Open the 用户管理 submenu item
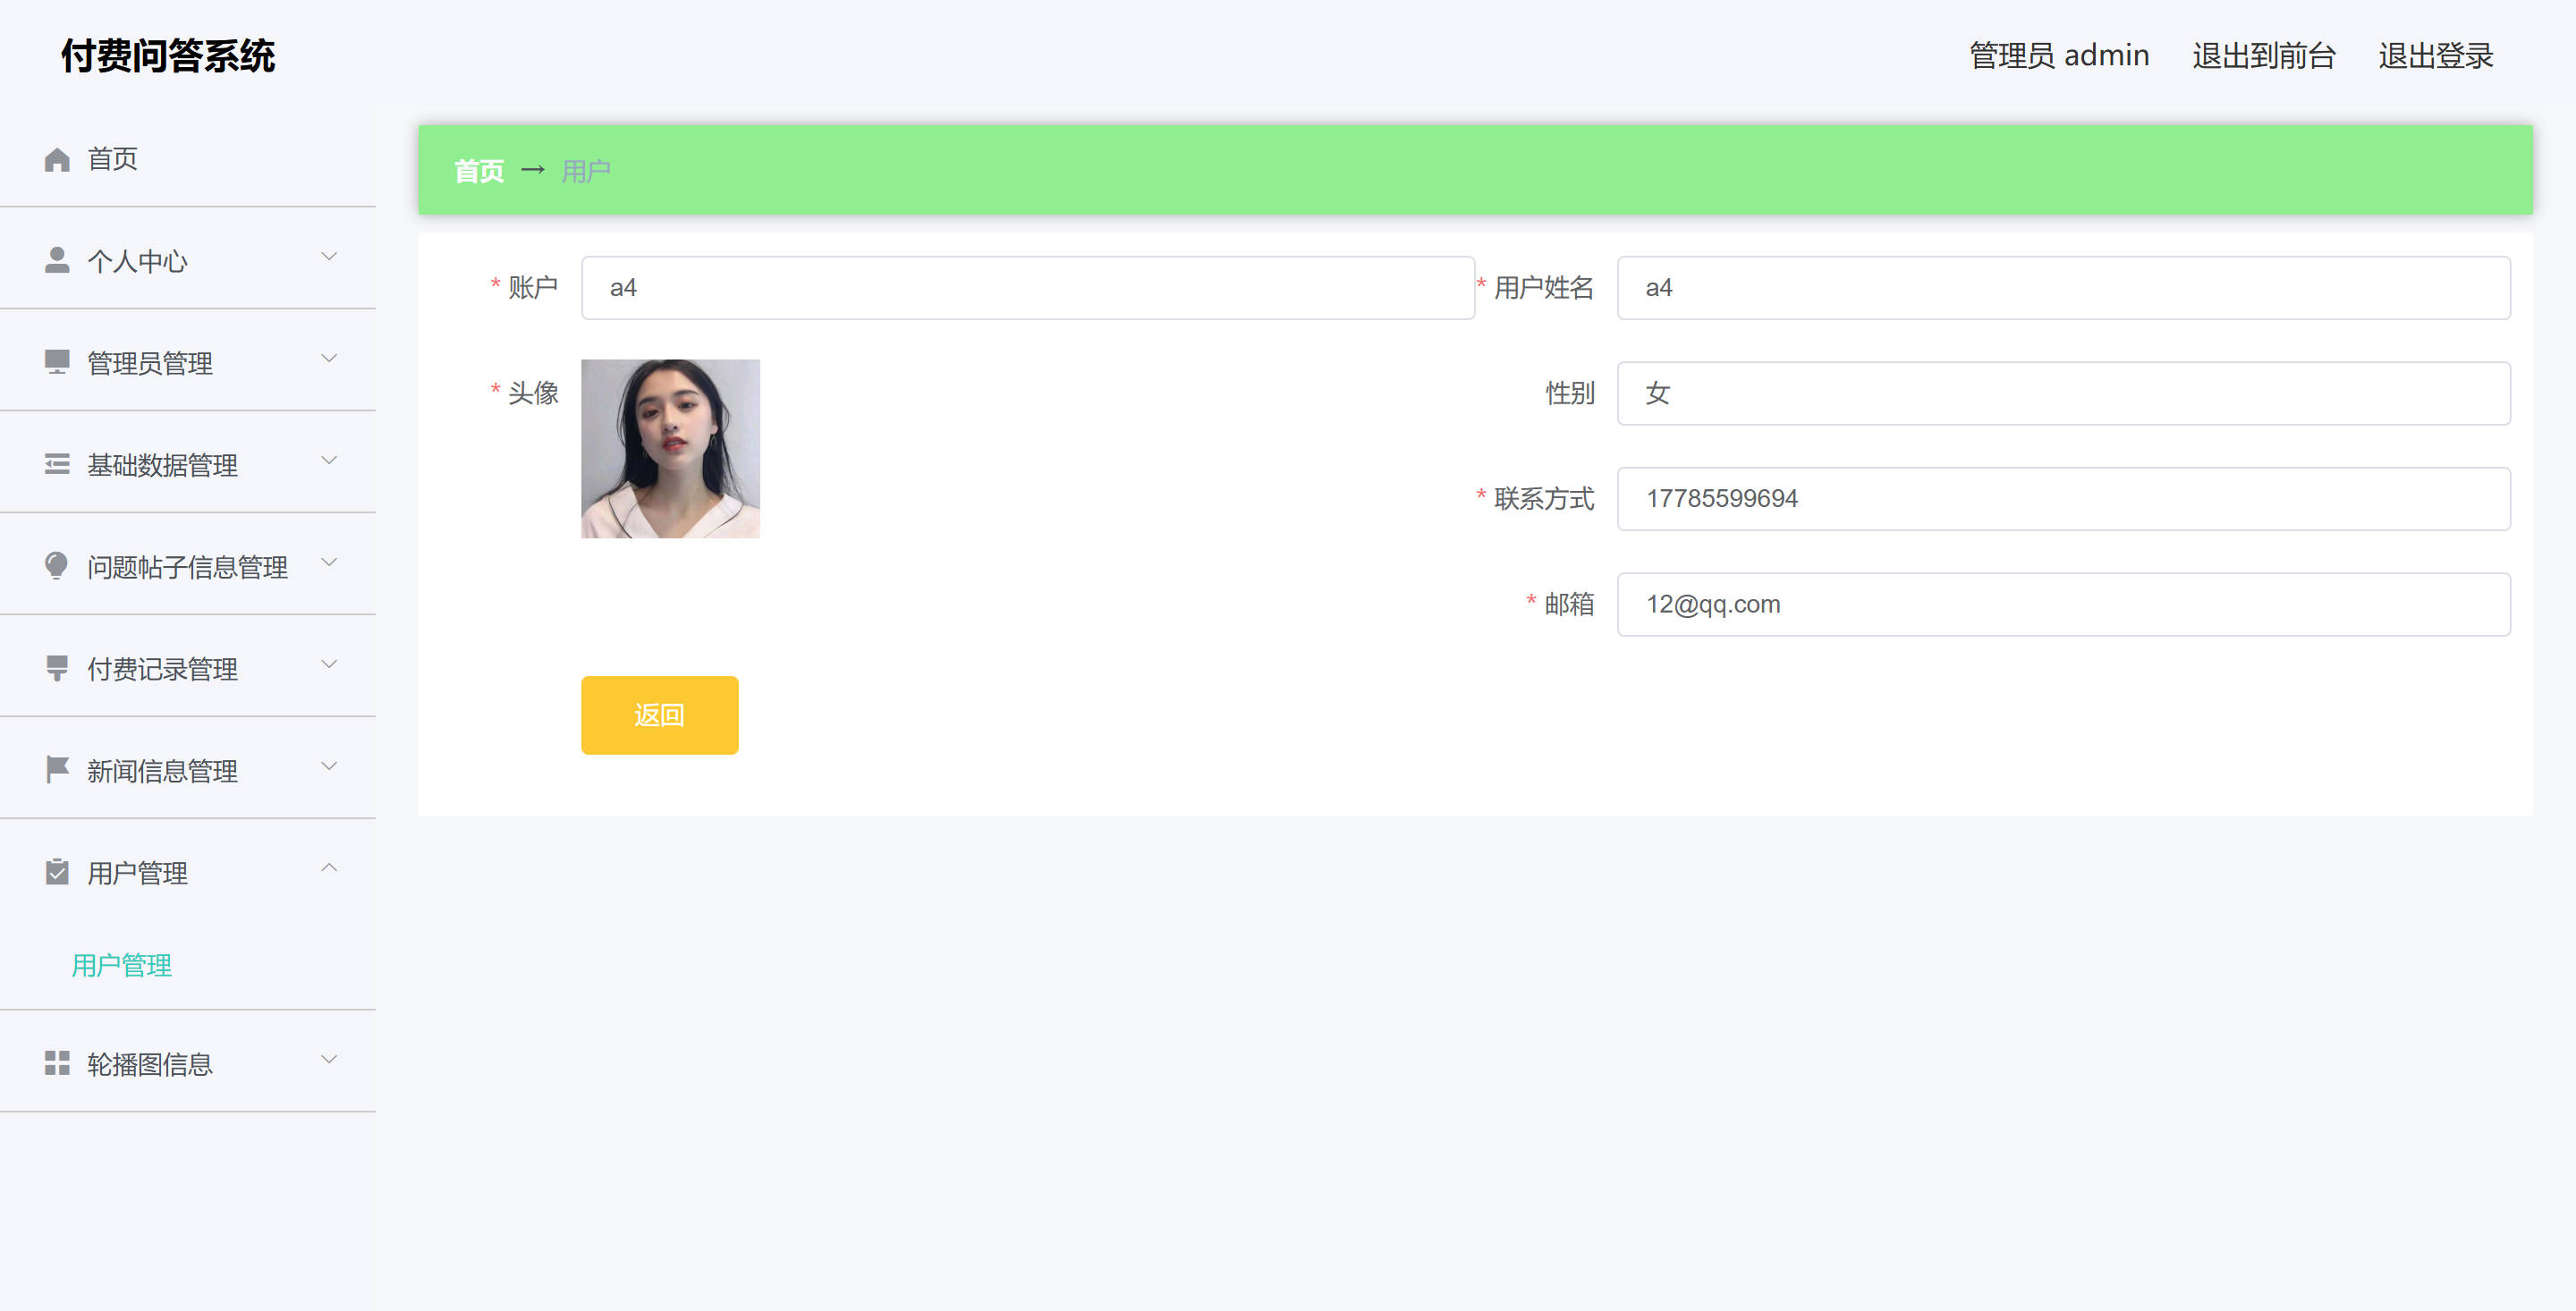The image size is (2576, 1311). (x=122, y=965)
